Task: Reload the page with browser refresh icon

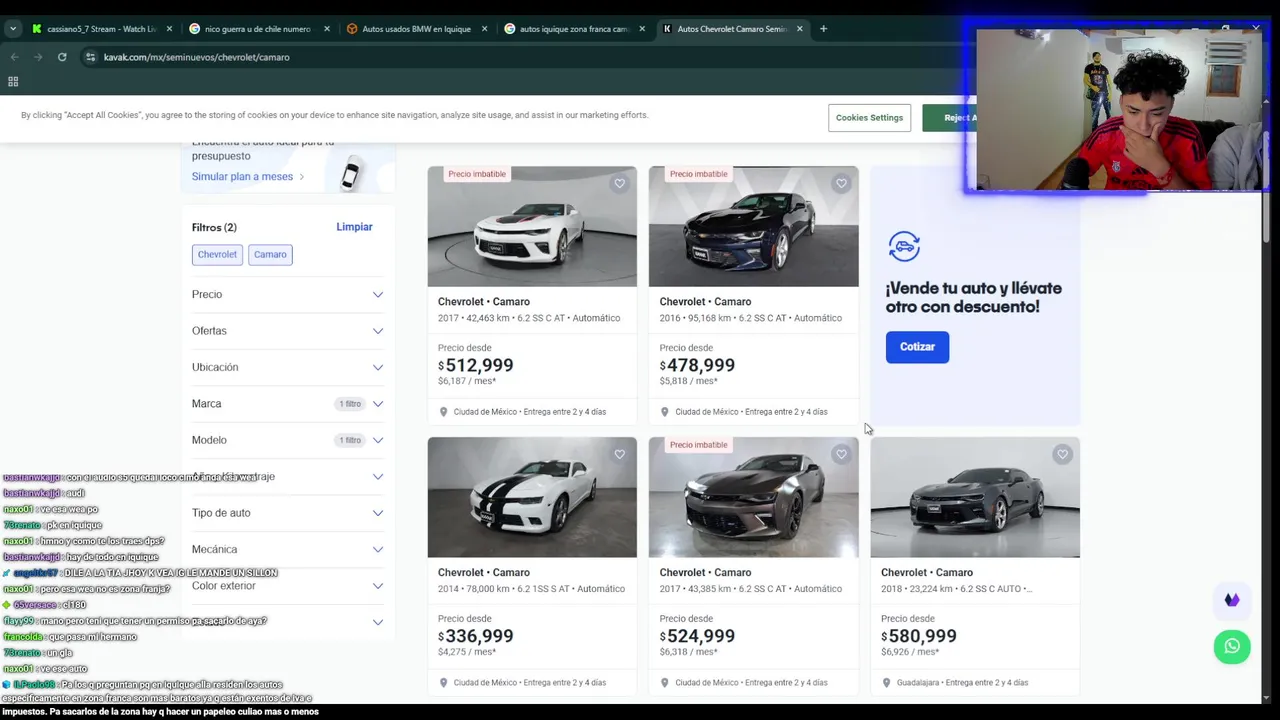Action: click(x=62, y=57)
